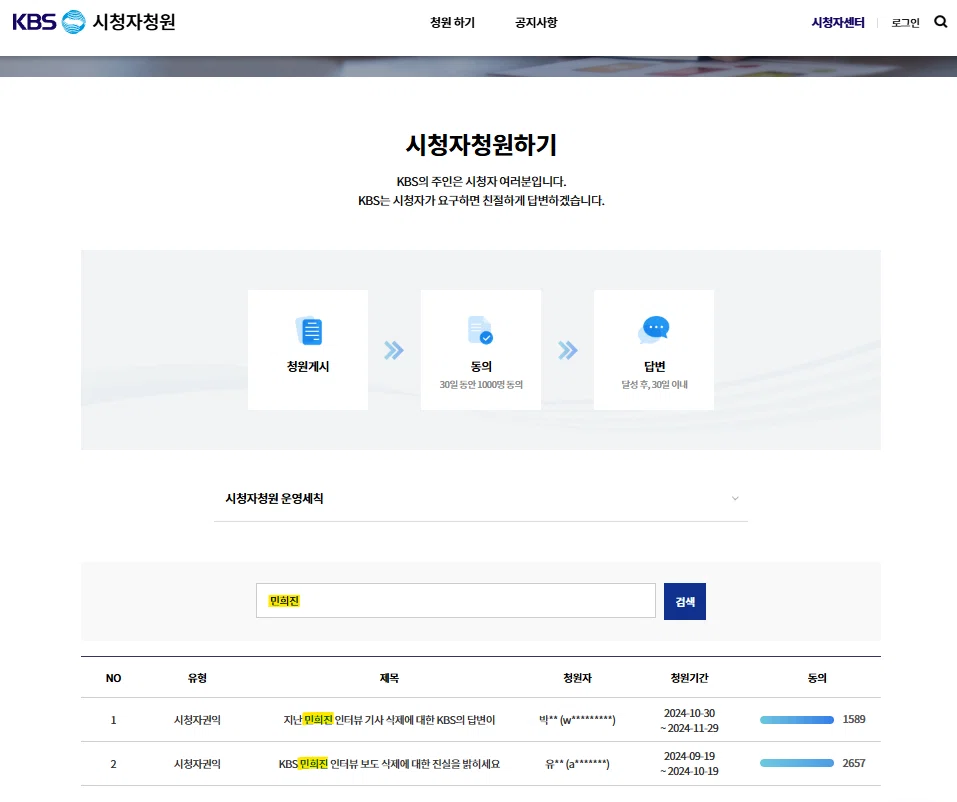Click the 답변 speech bubble icon

654,330
